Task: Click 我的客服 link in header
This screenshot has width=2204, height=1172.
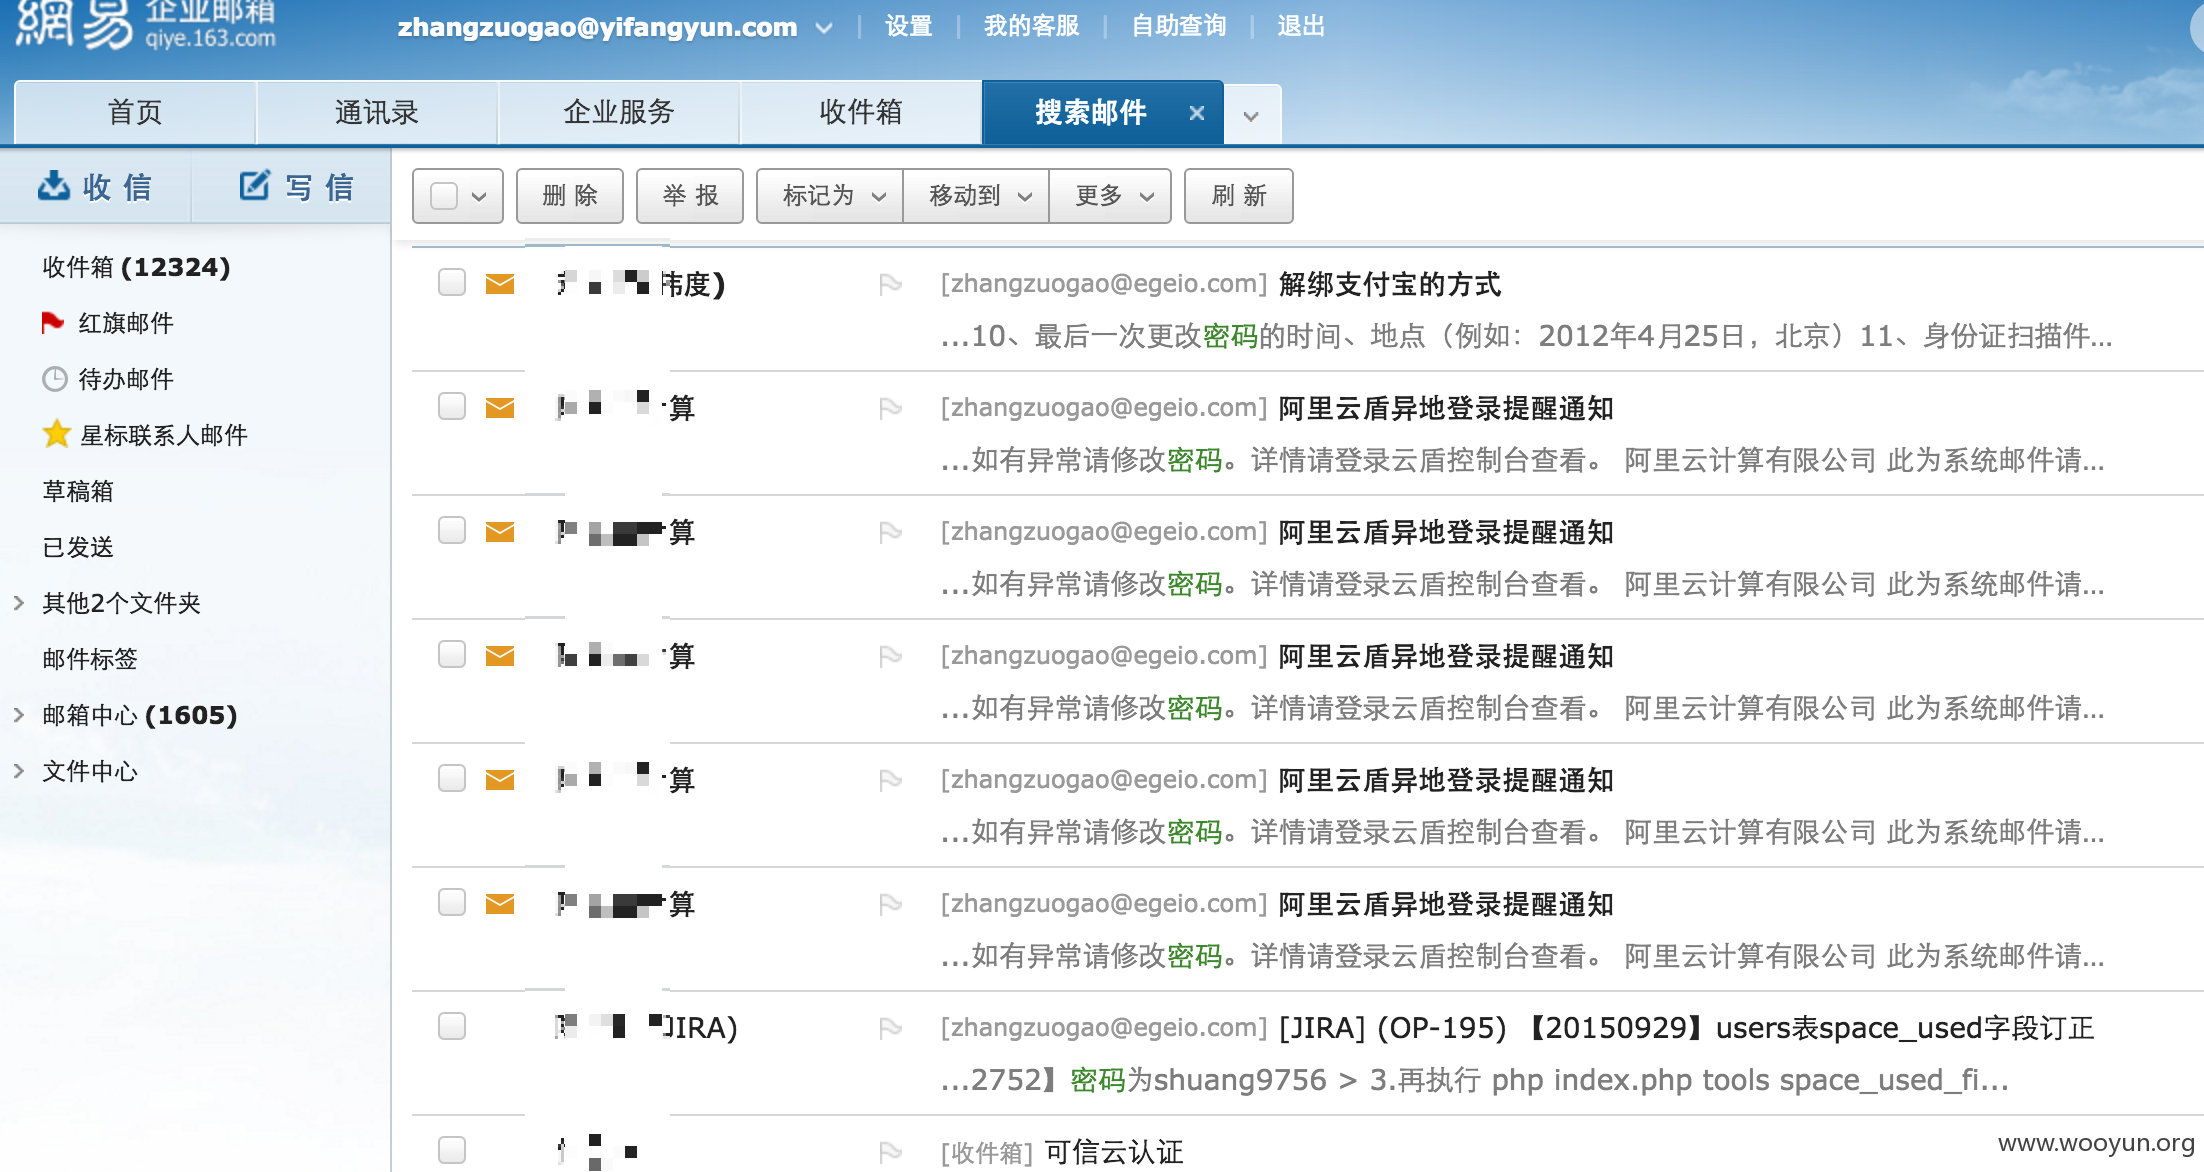Action: (x=1031, y=26)
